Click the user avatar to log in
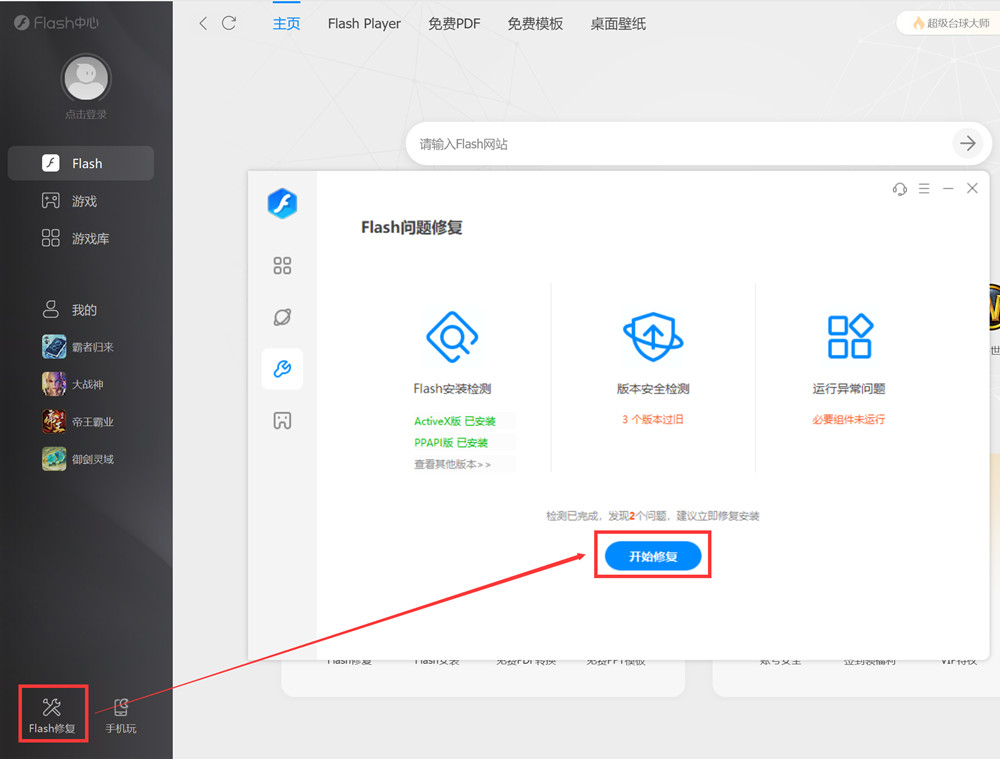 [86, 79]
